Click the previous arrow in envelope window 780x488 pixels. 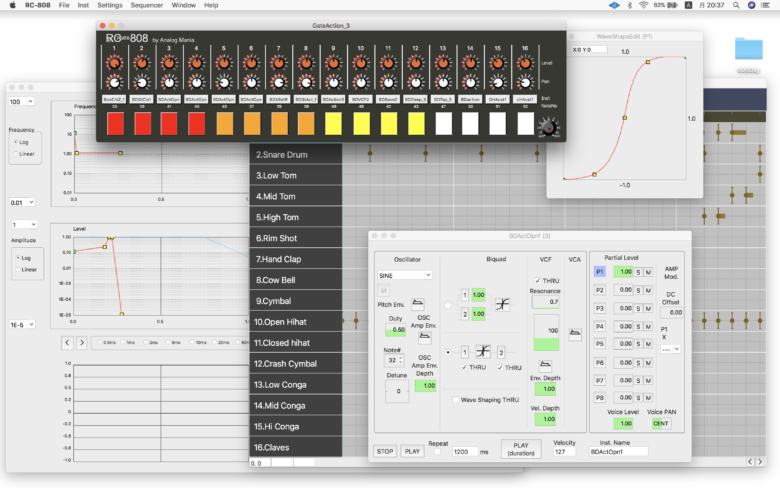tap(67, 342)
